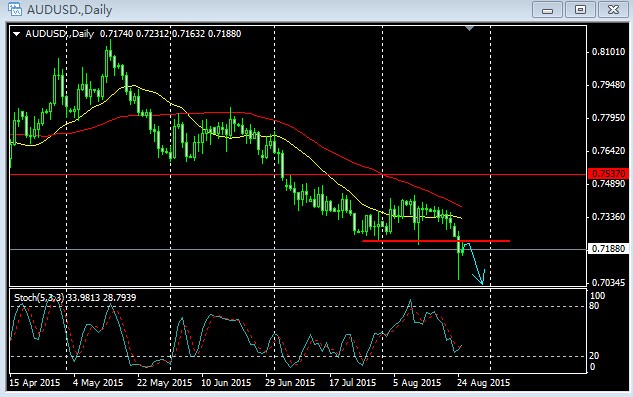Click the 17 Jul 2015 date label

(352, 382)
